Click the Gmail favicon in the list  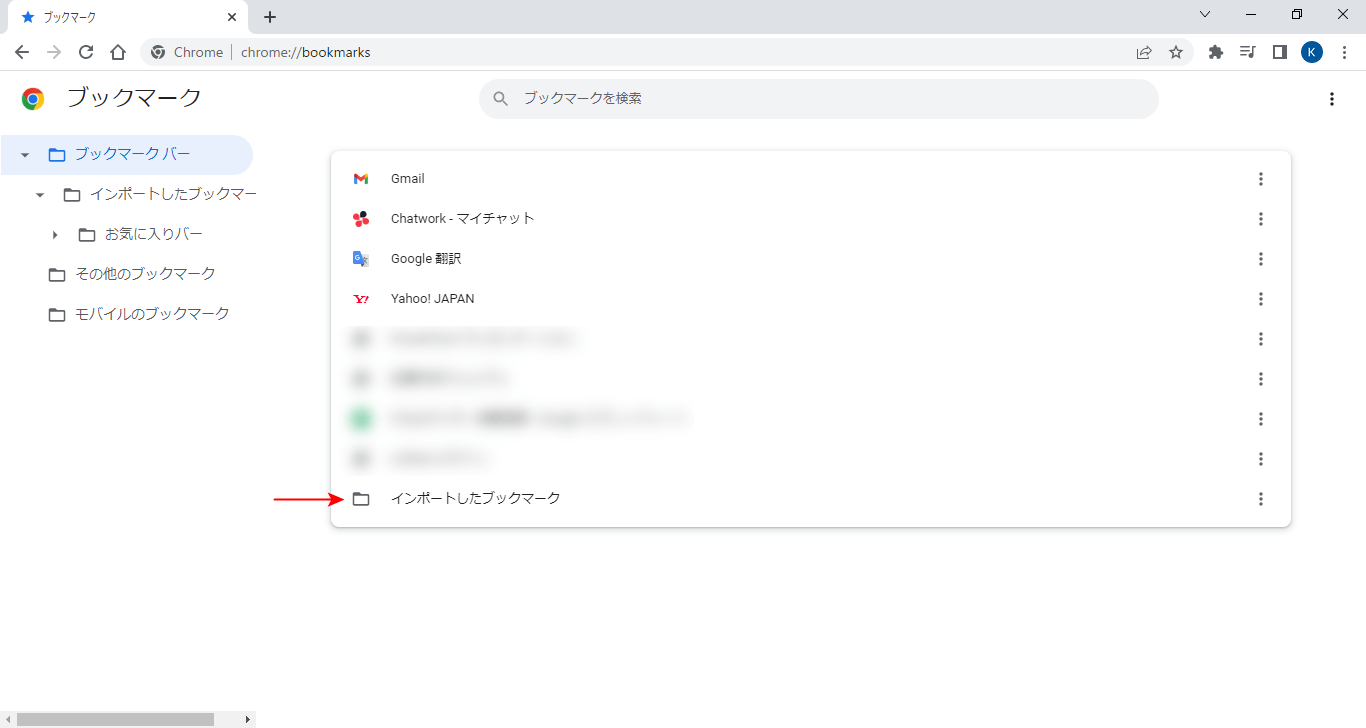pyautogui.click(x=361, y=179)
